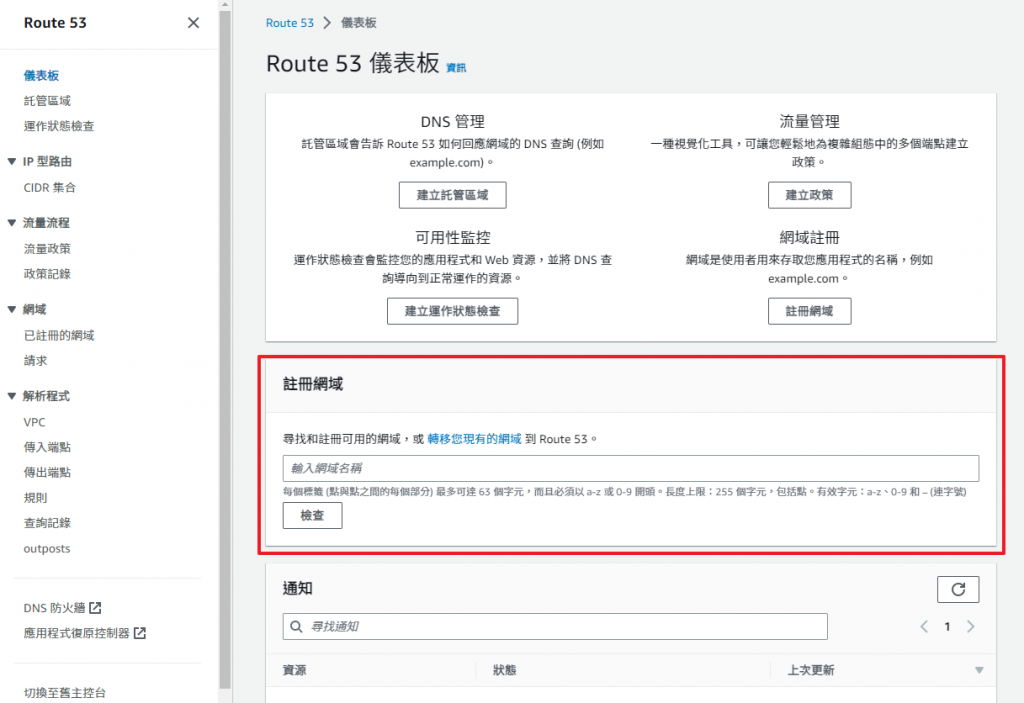Open 運作狀態檢查 in the sidebar

tap(59, 126)
